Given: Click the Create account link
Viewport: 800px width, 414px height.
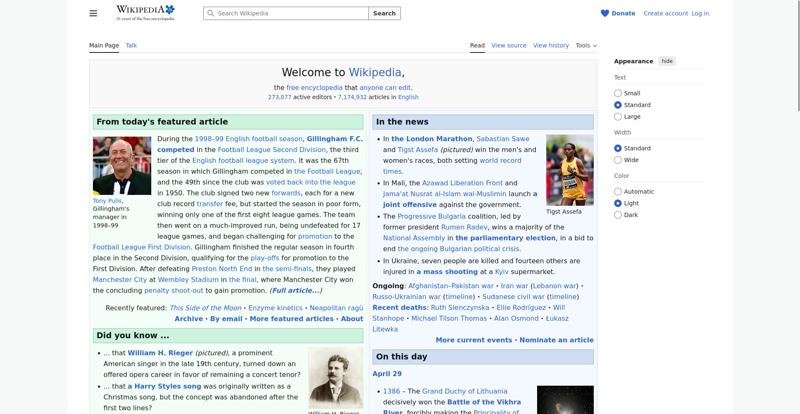Looking at the screenshot, I should pos(665,13).
